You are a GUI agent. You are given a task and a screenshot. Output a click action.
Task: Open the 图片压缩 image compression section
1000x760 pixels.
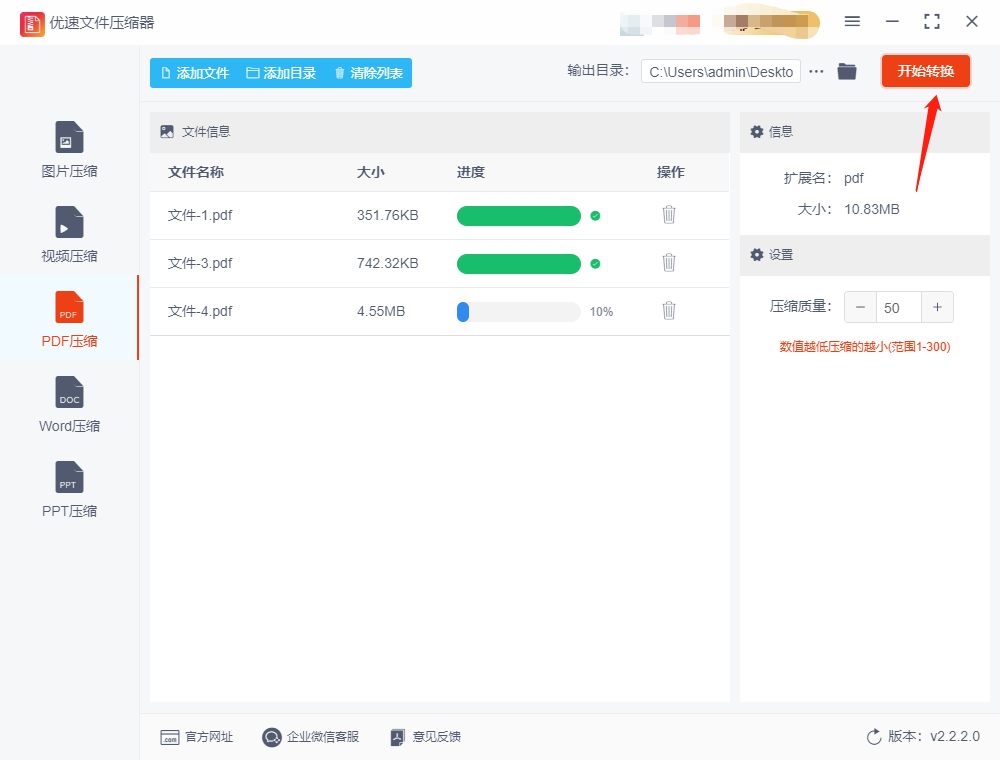pyautogui.click(x=69, y=149)
